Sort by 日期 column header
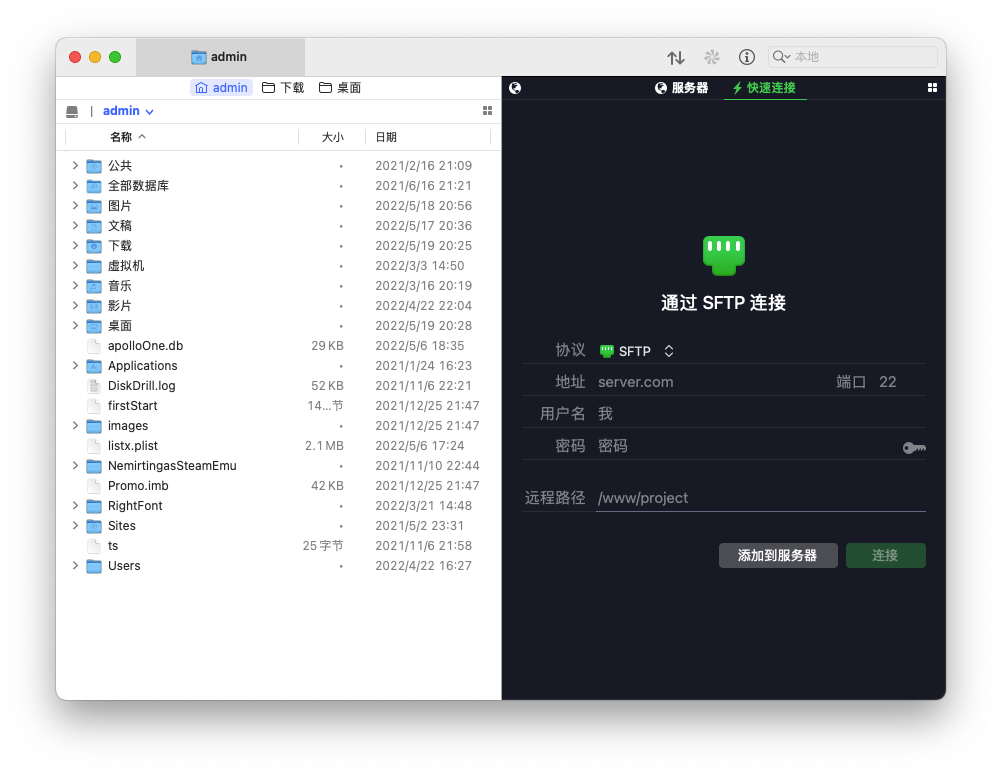1002x774 pixels. (x=386, y=137)
